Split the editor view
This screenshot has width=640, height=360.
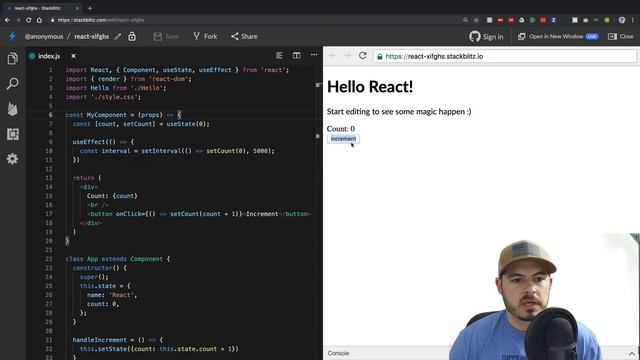297,55
